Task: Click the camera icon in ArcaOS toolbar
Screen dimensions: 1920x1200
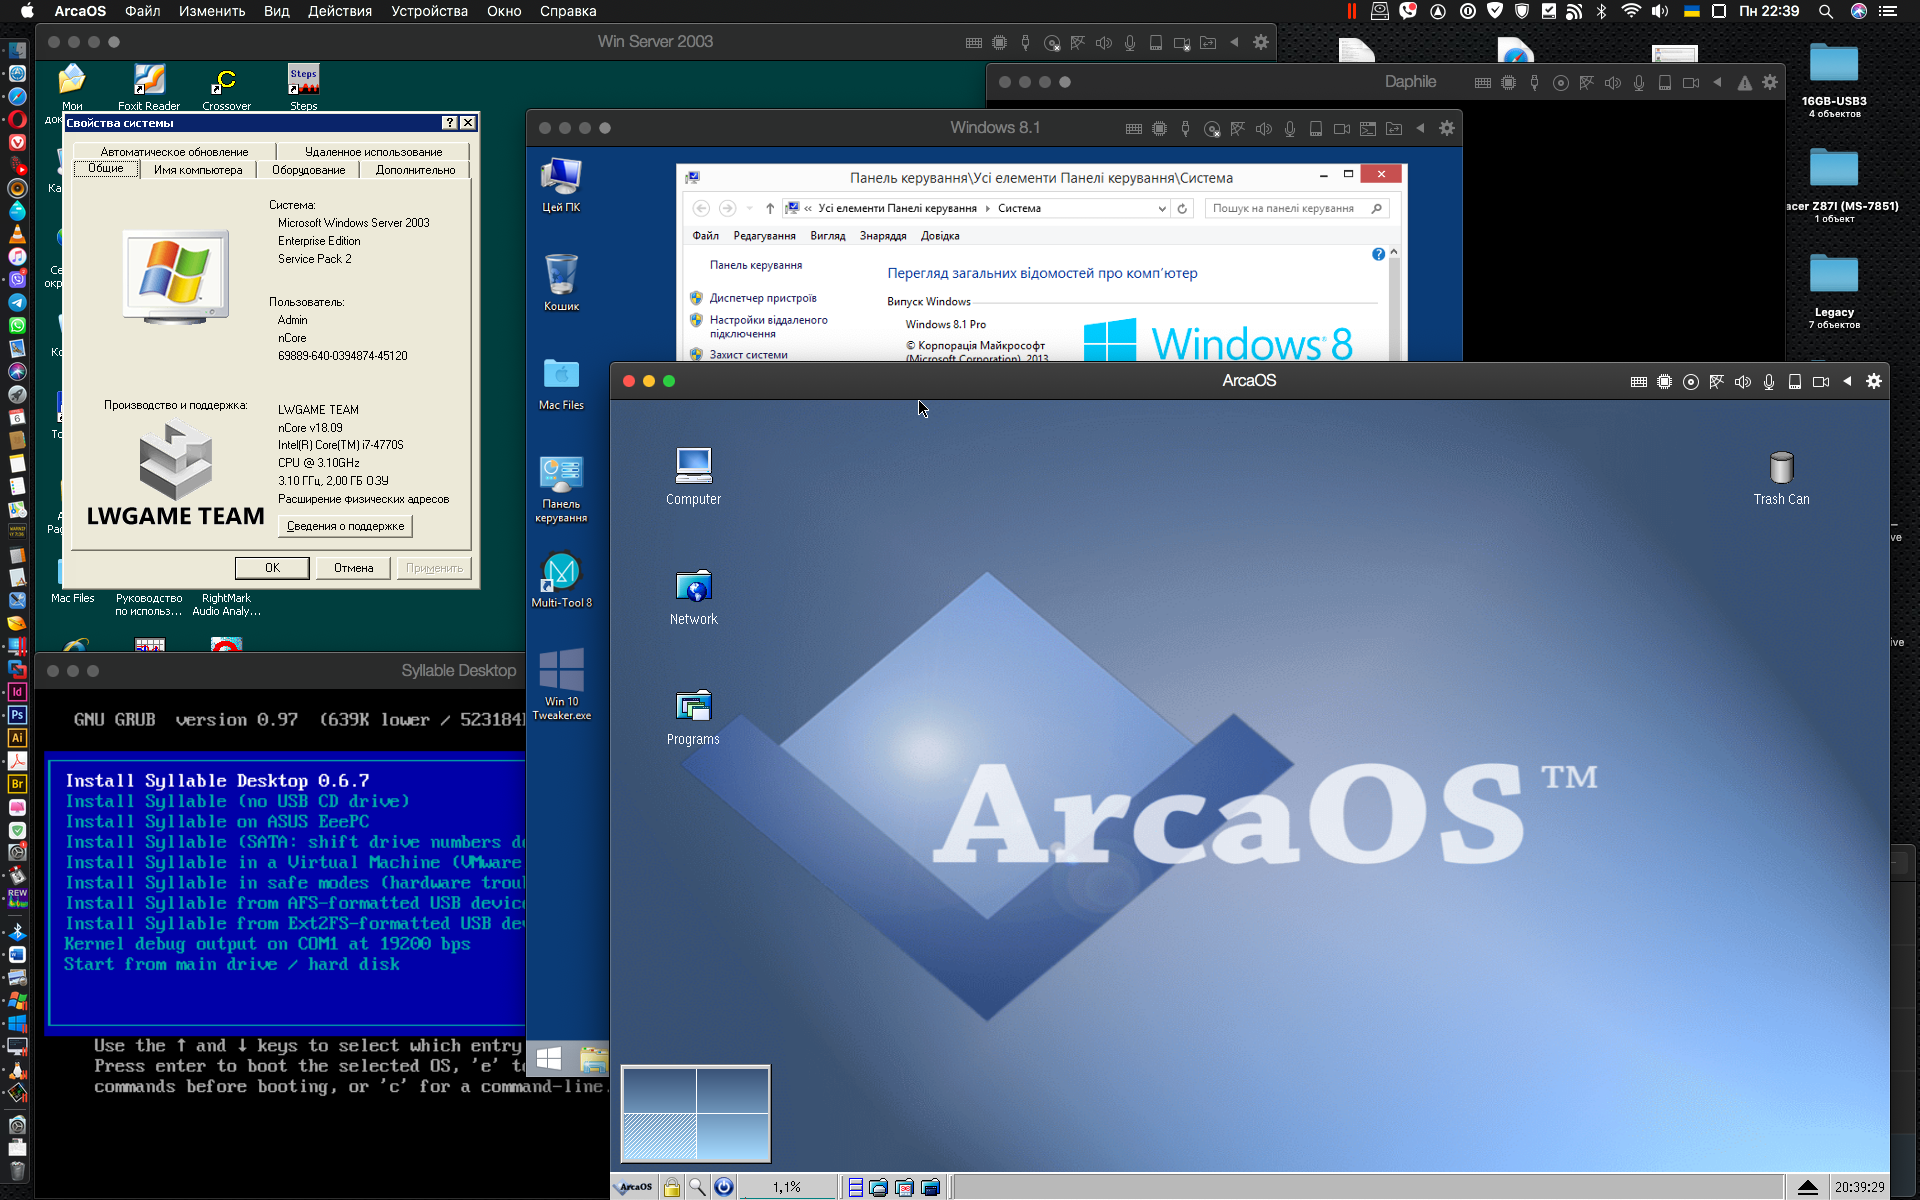Action: 1820,381
